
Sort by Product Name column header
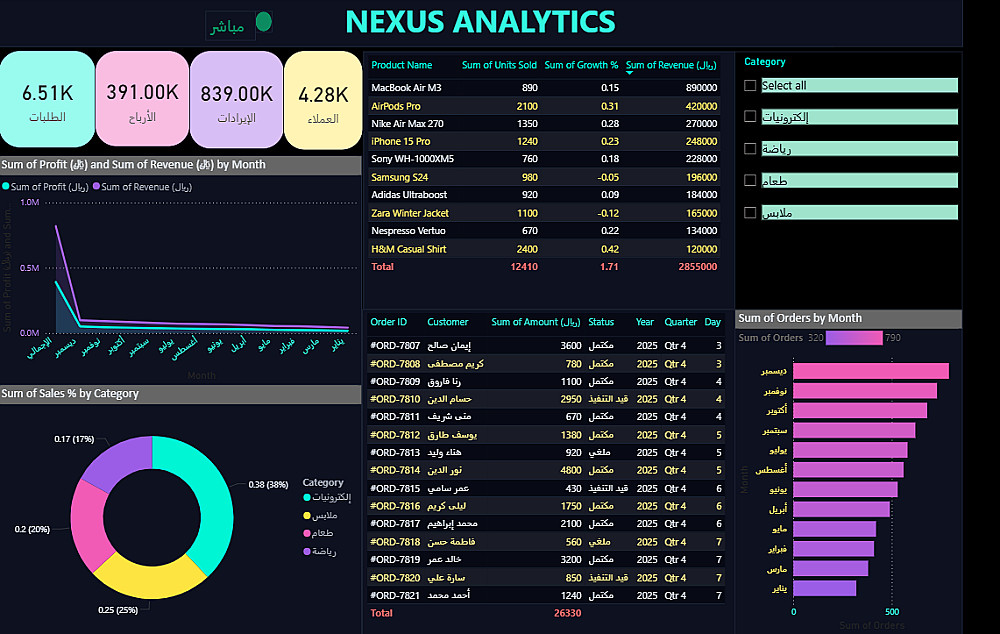click(x=401, y=65)
